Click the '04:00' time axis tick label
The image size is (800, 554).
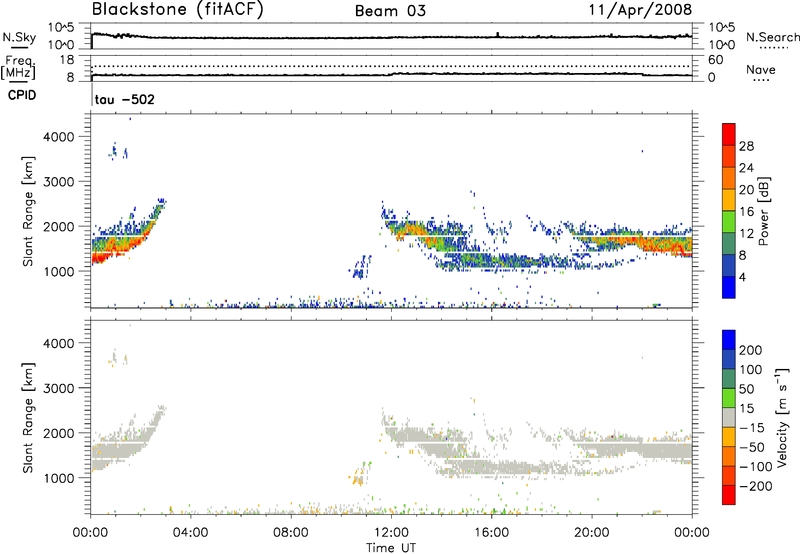(190, 533)
